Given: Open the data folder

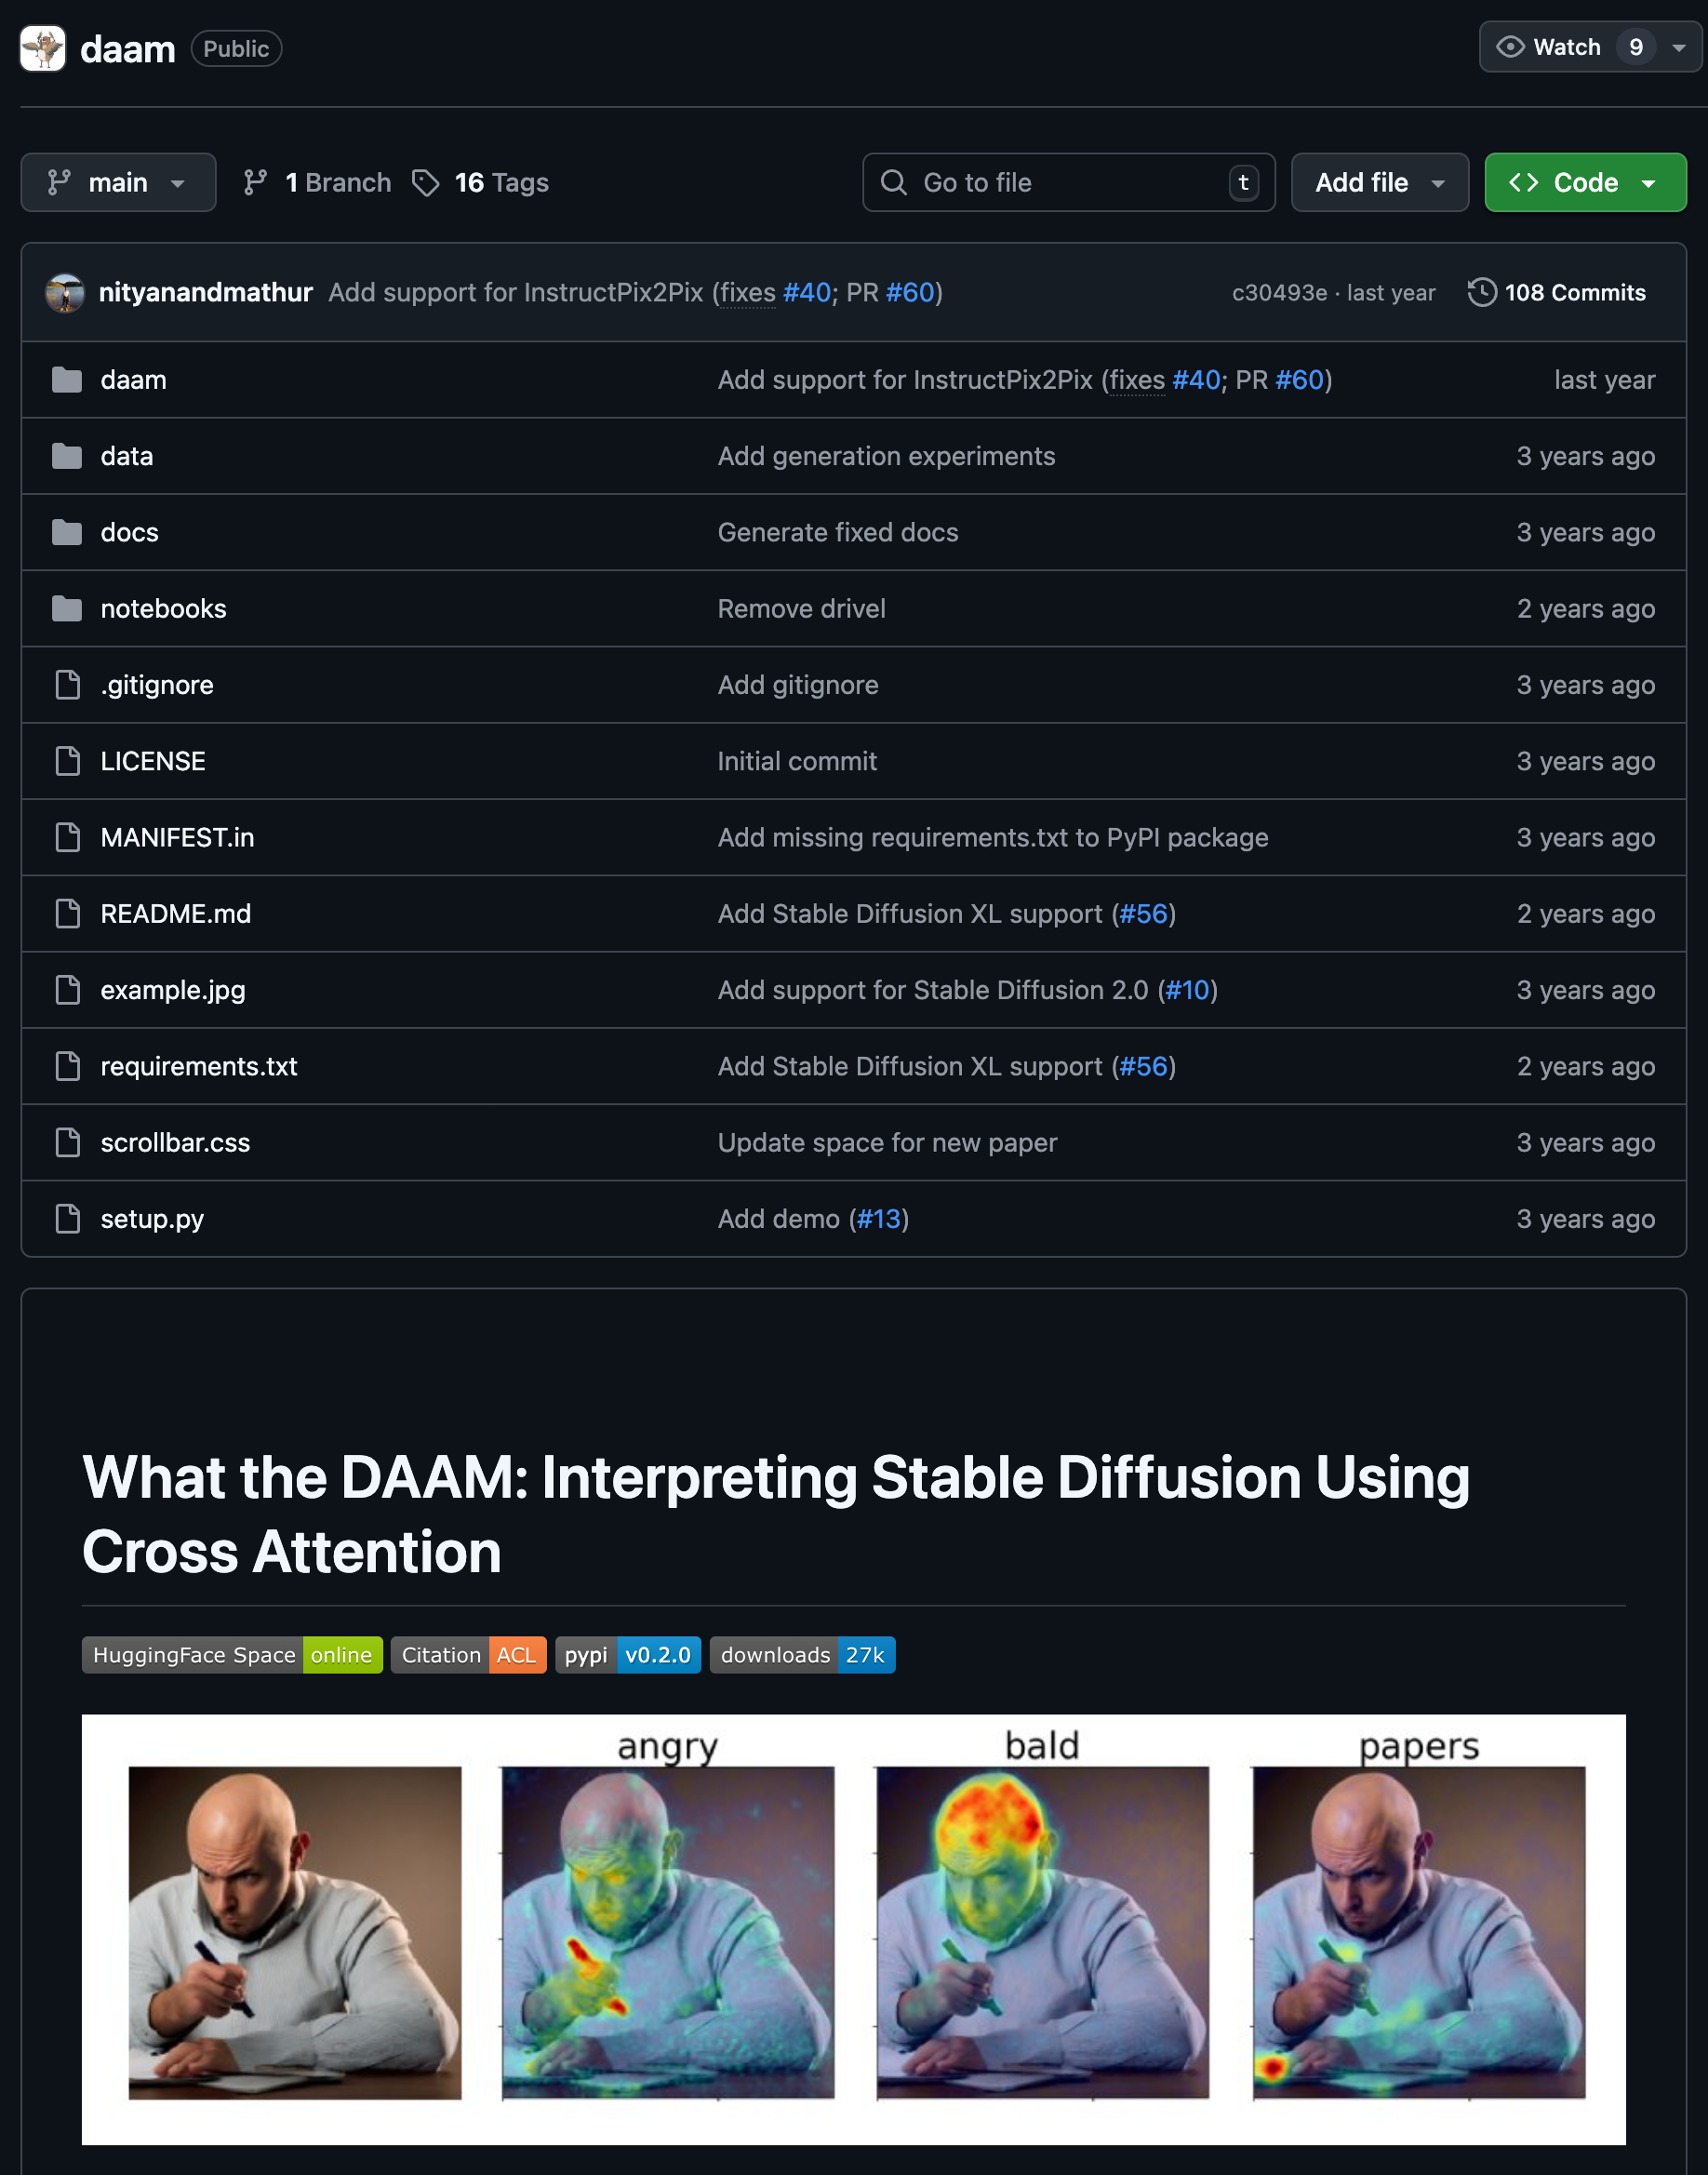Looking at the screenshot, I should [127, 456].
